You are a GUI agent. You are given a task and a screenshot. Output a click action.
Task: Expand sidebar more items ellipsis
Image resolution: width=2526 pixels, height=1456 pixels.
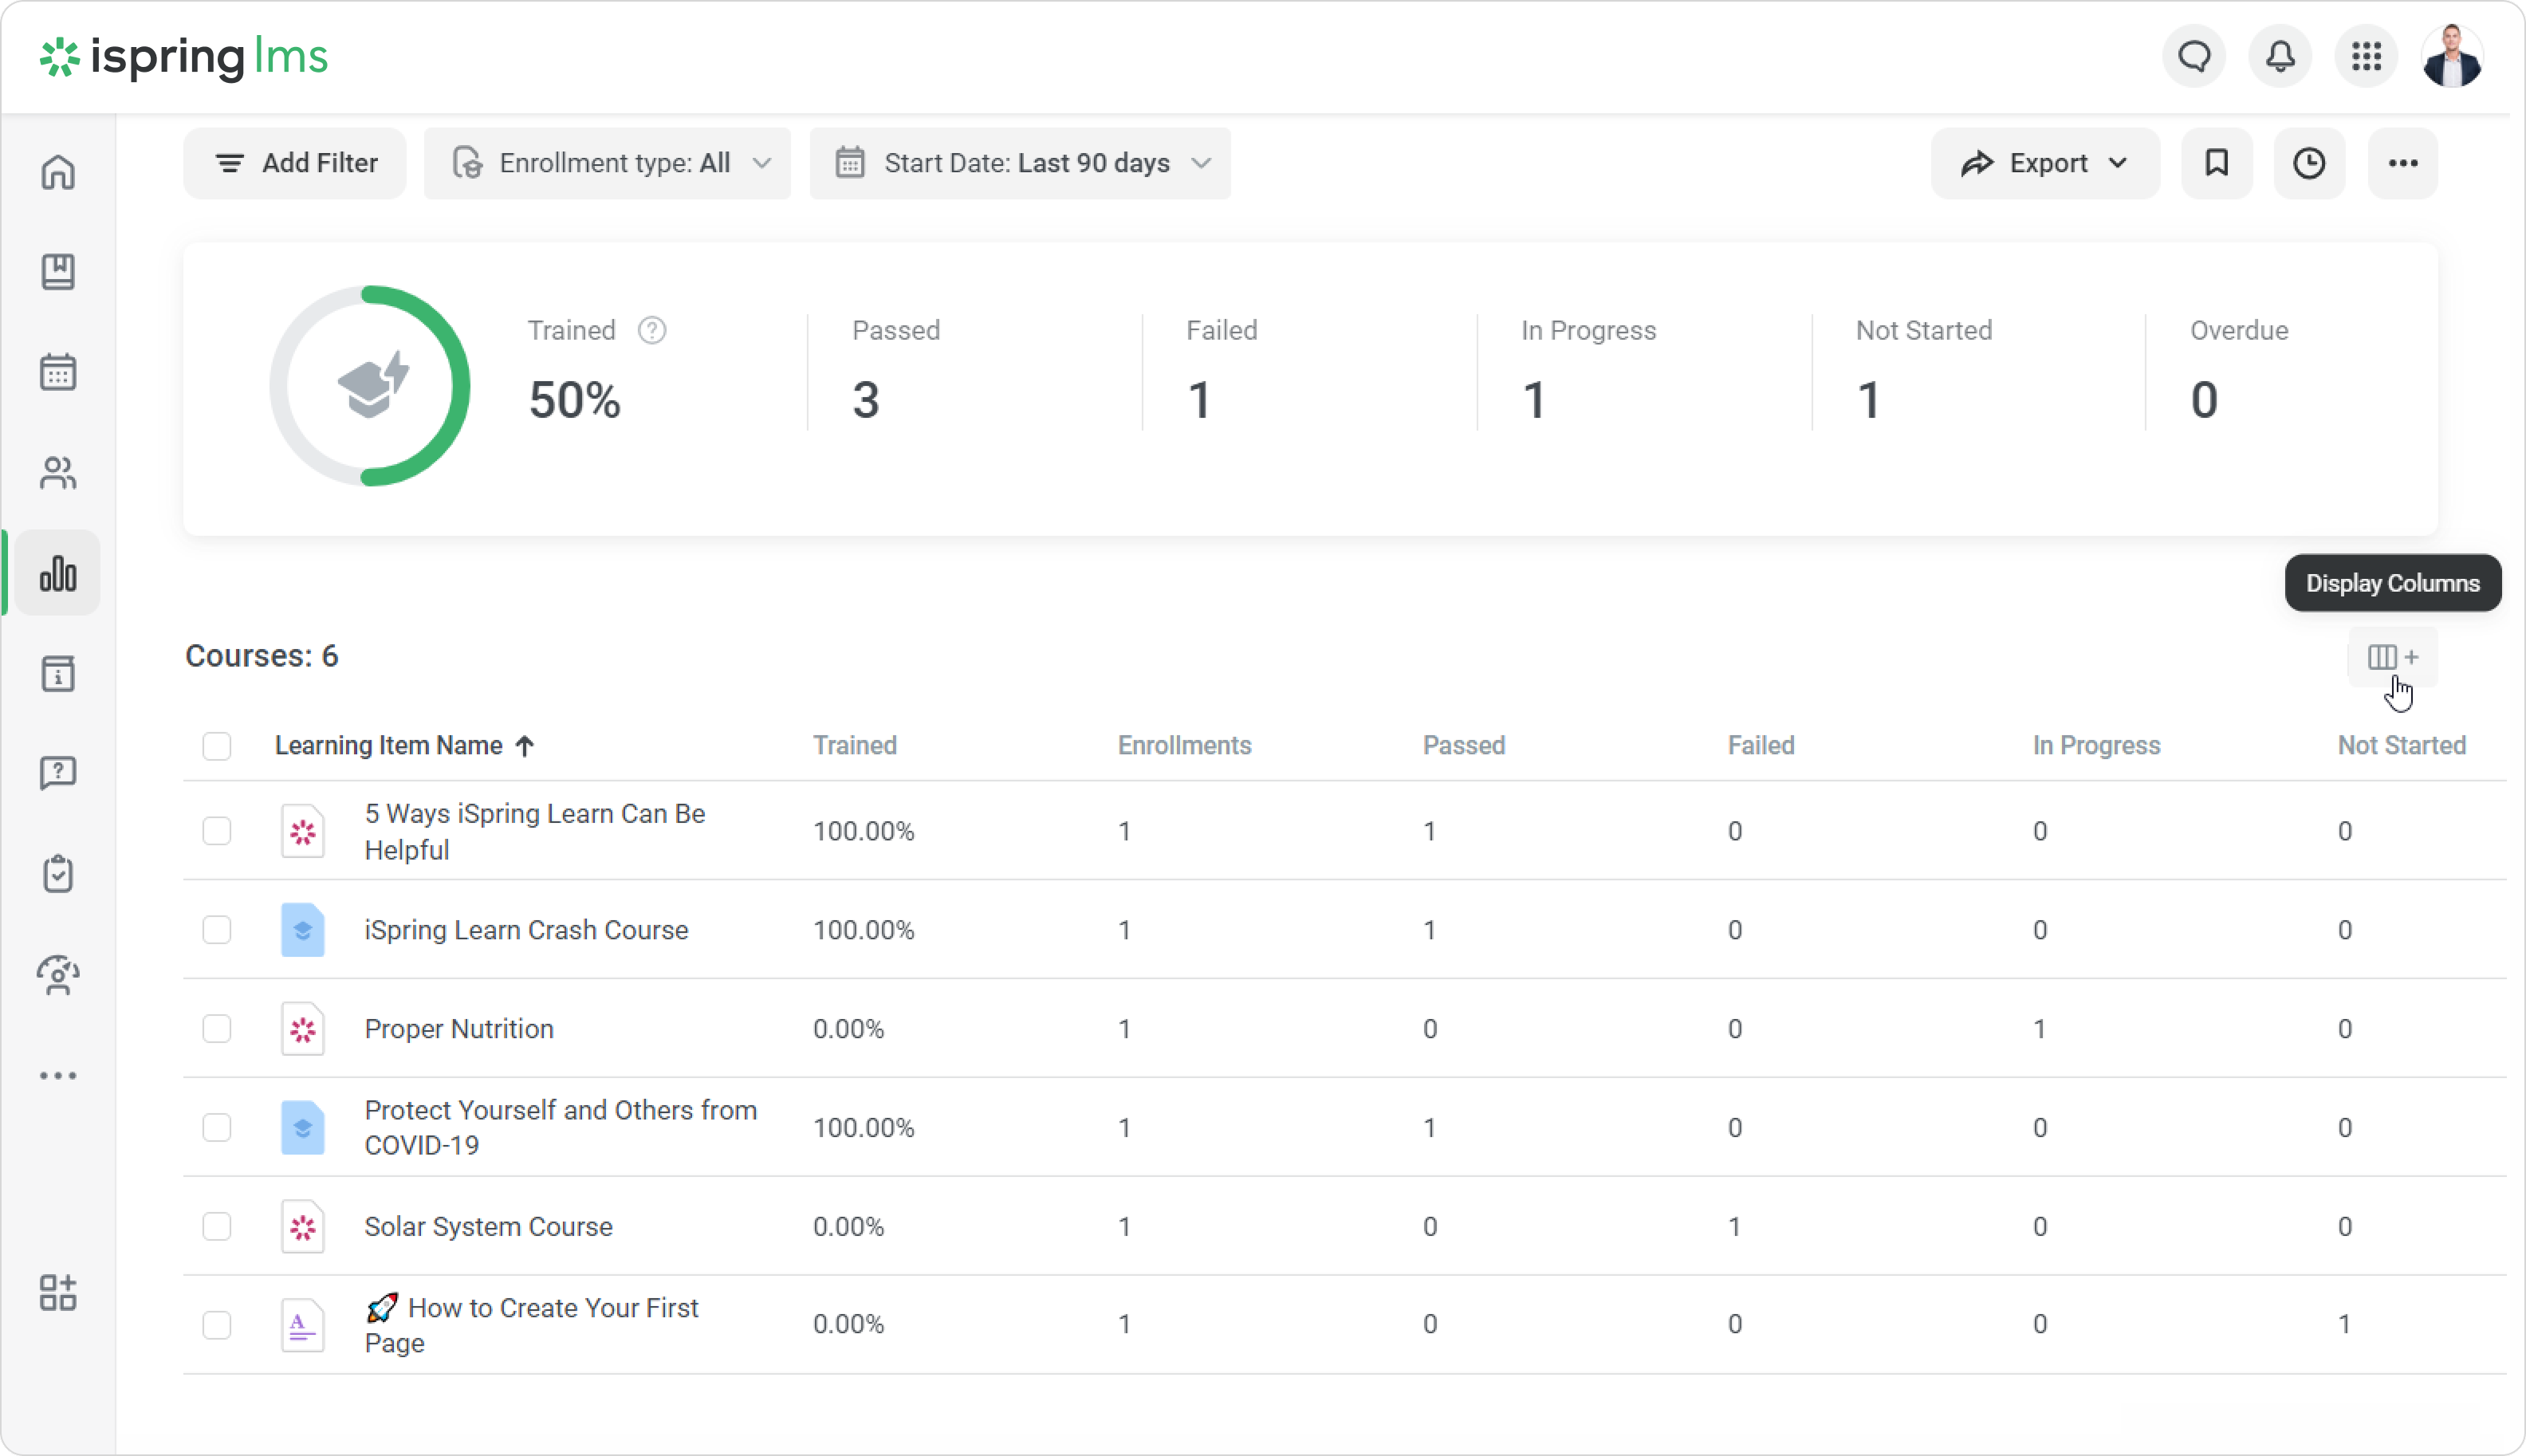(x=58, y=1076)
